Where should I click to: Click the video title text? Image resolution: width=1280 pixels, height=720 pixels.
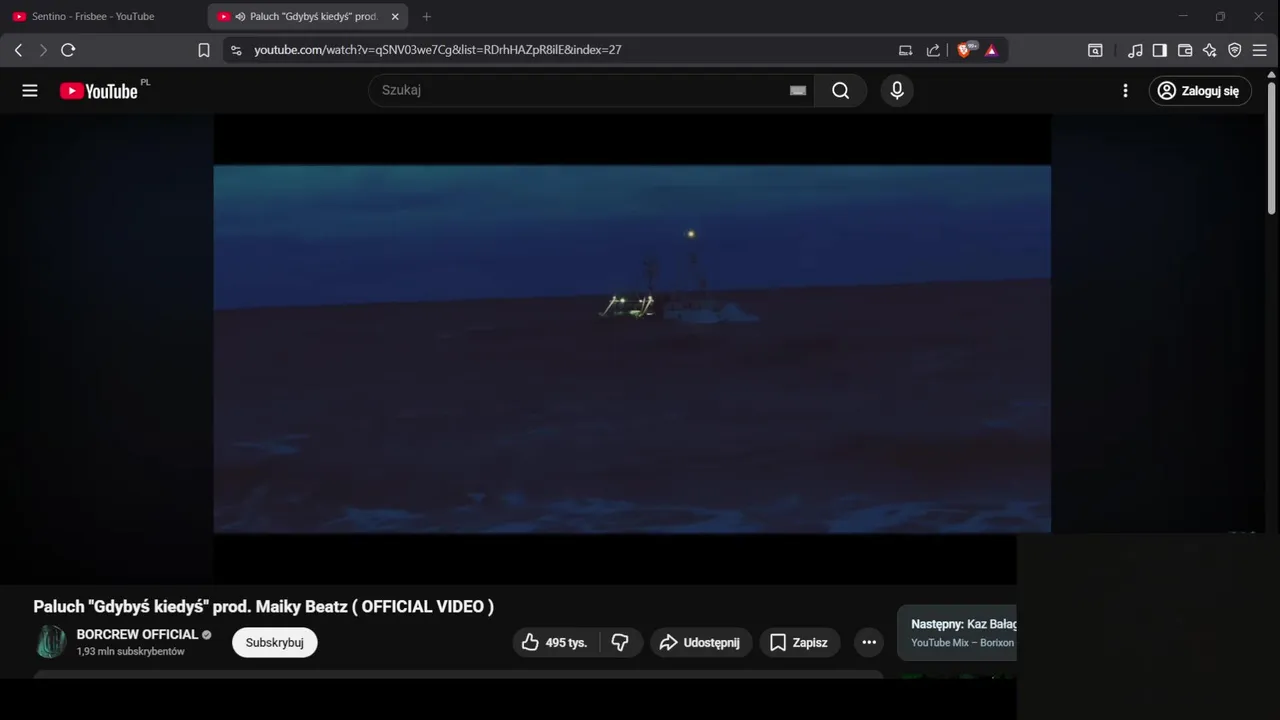point(264,607)
